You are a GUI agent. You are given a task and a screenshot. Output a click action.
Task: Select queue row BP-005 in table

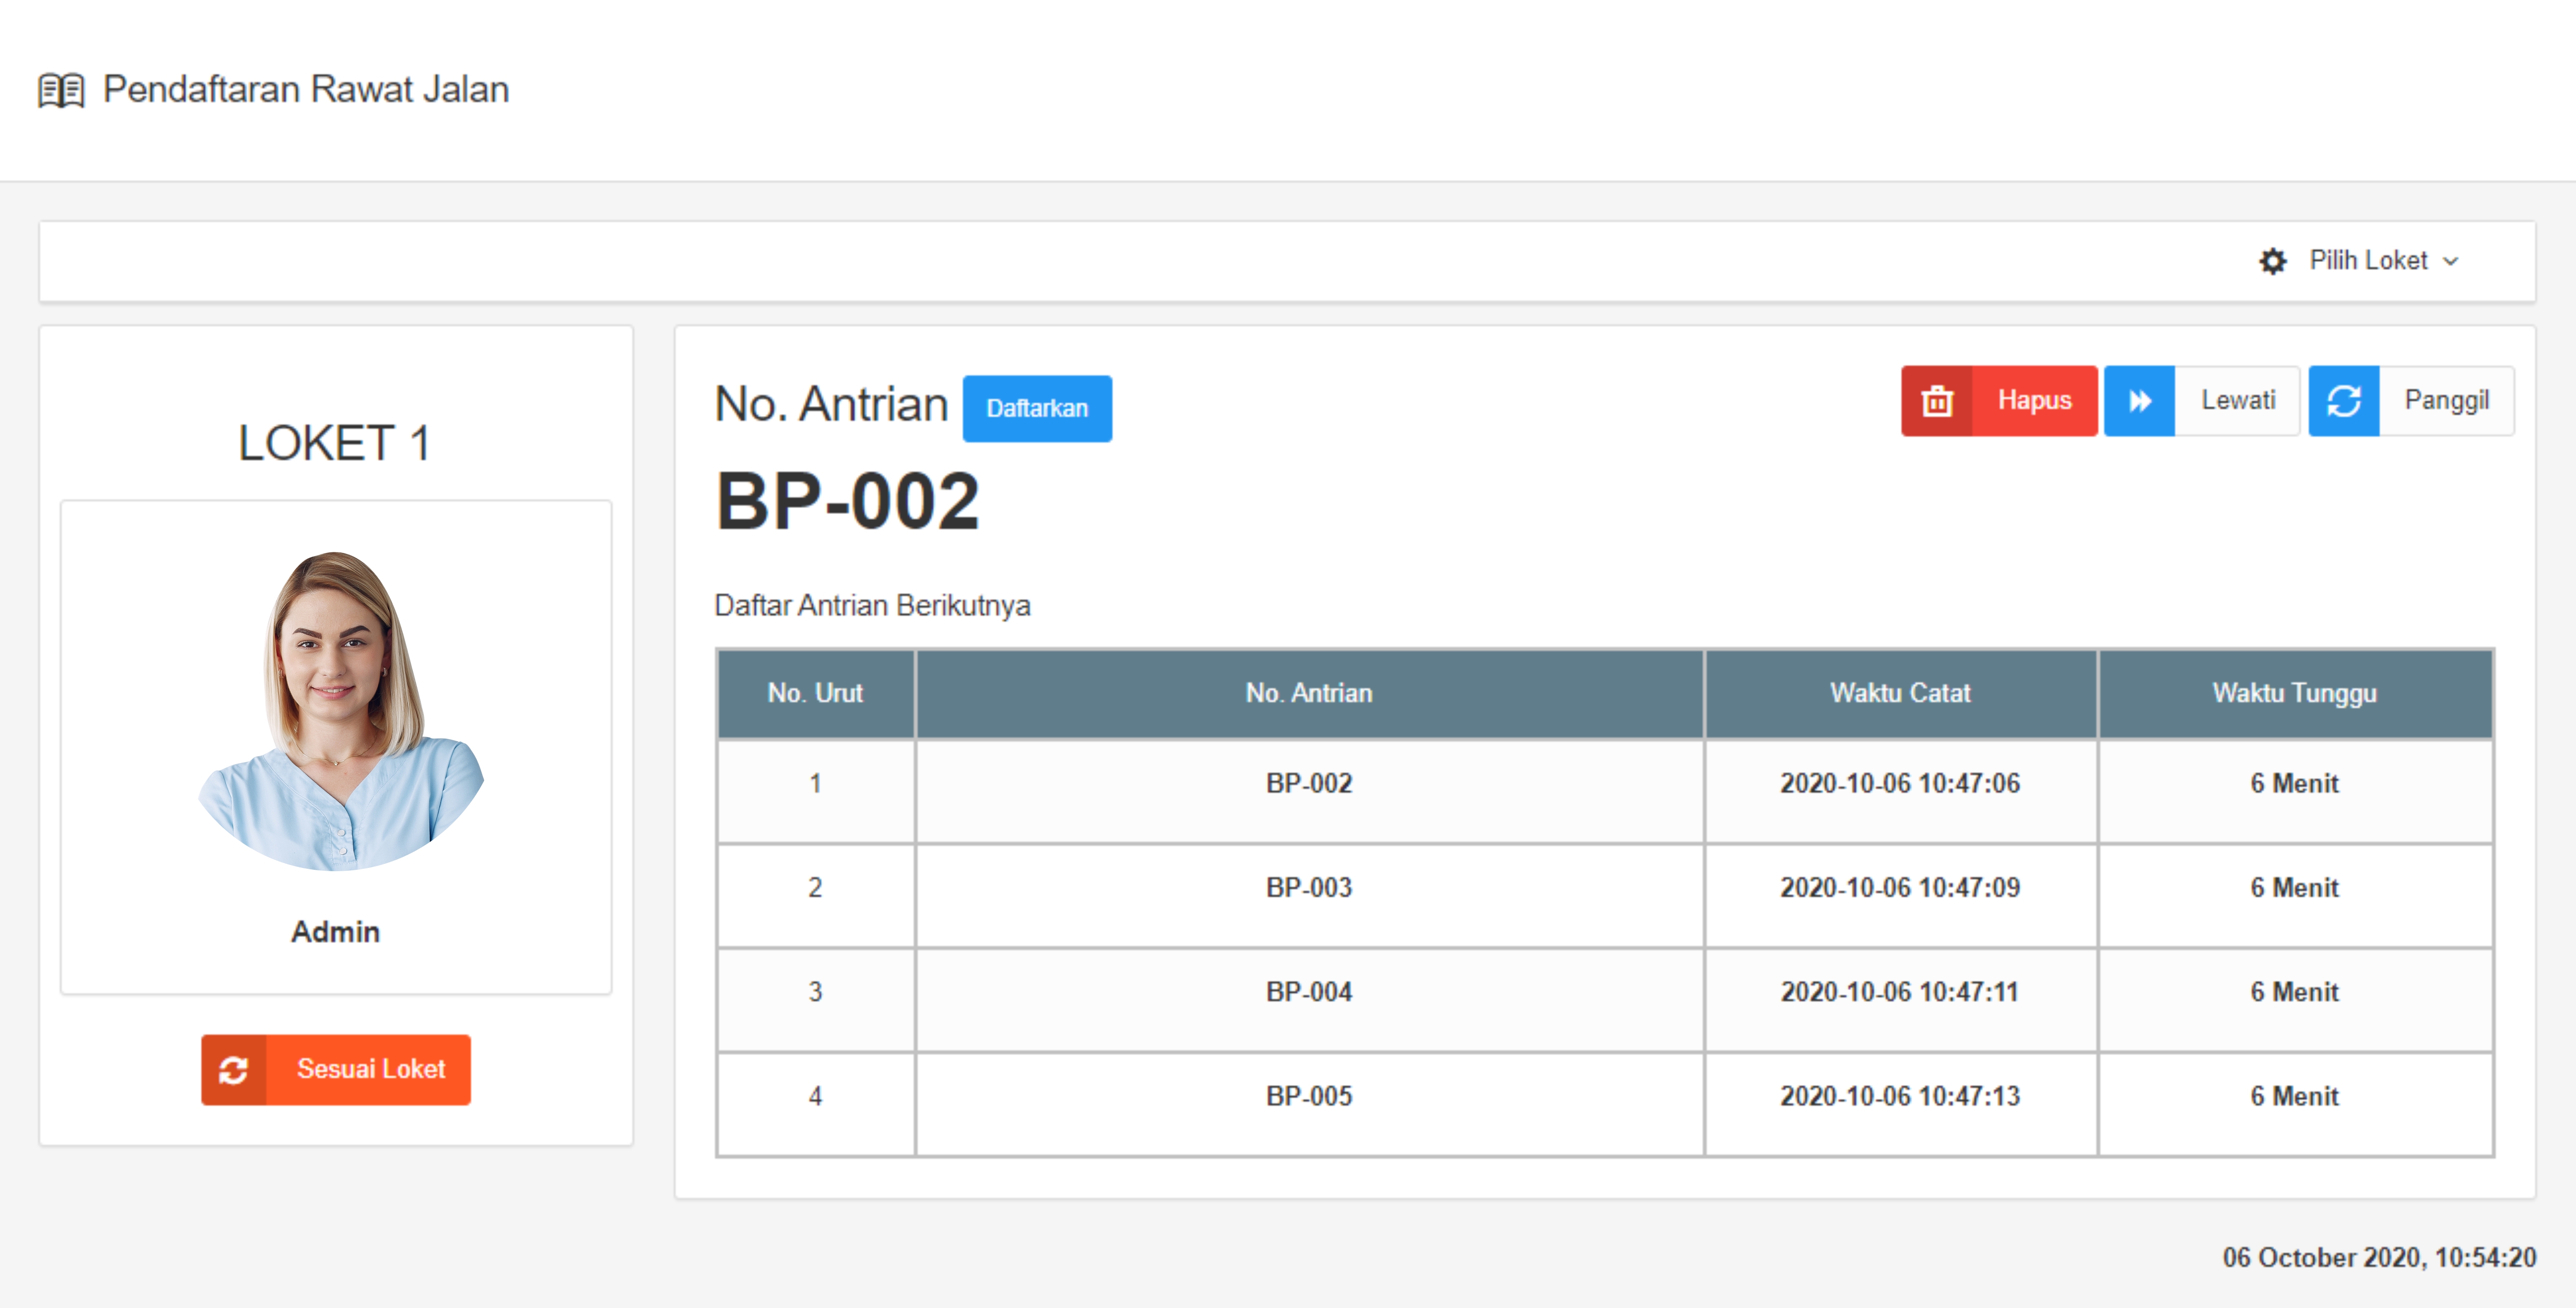(x=1308, y=1096)
